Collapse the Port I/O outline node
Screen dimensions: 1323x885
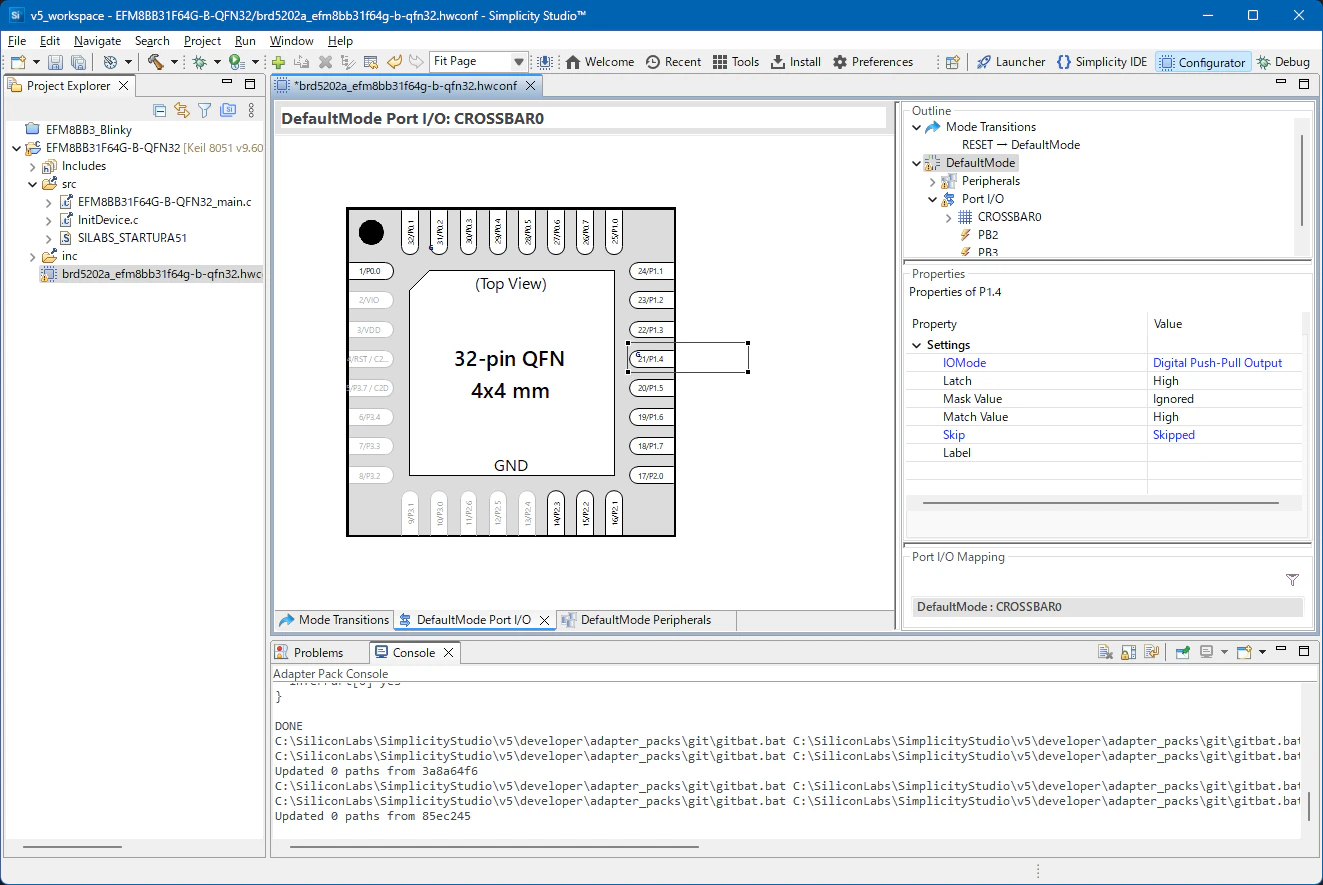(933, 199)
